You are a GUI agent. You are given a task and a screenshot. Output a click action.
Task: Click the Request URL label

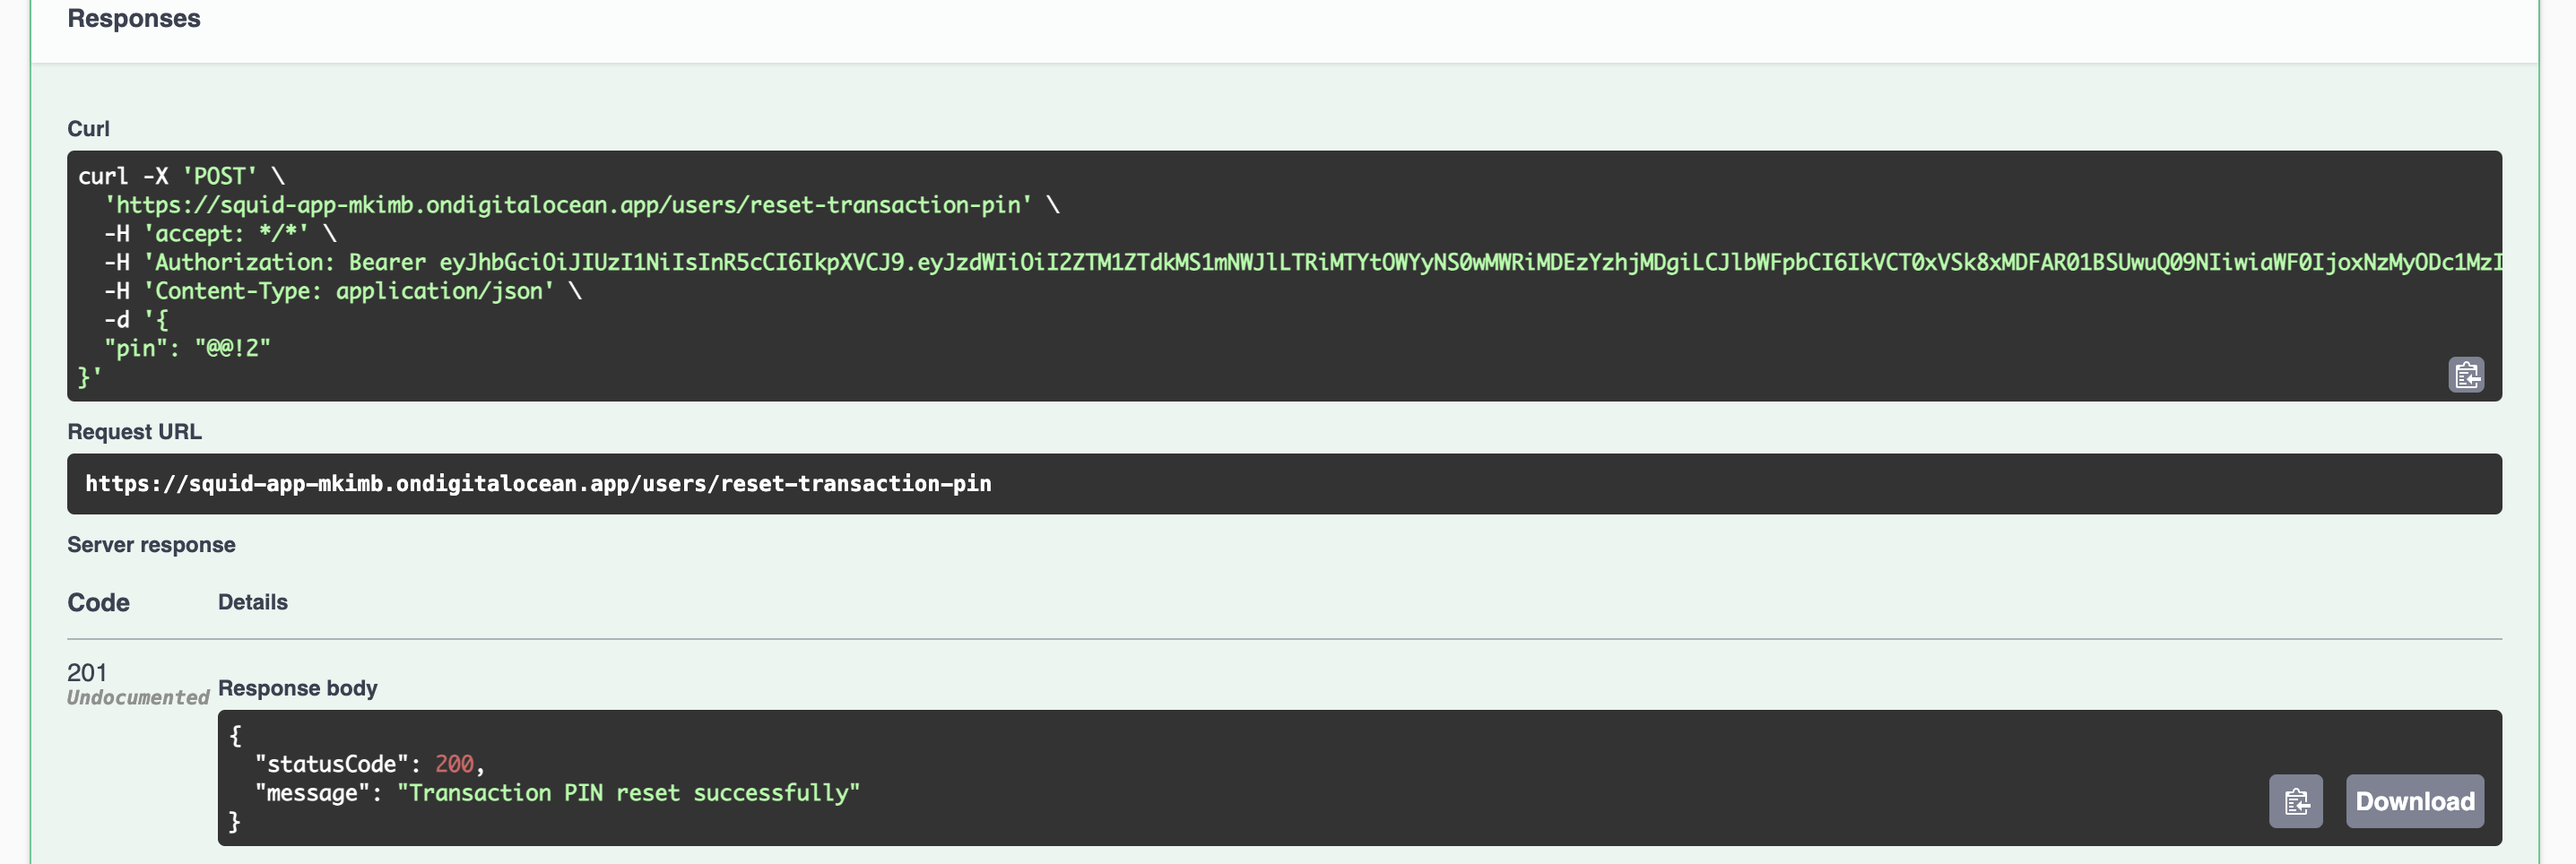click(134, 432)
